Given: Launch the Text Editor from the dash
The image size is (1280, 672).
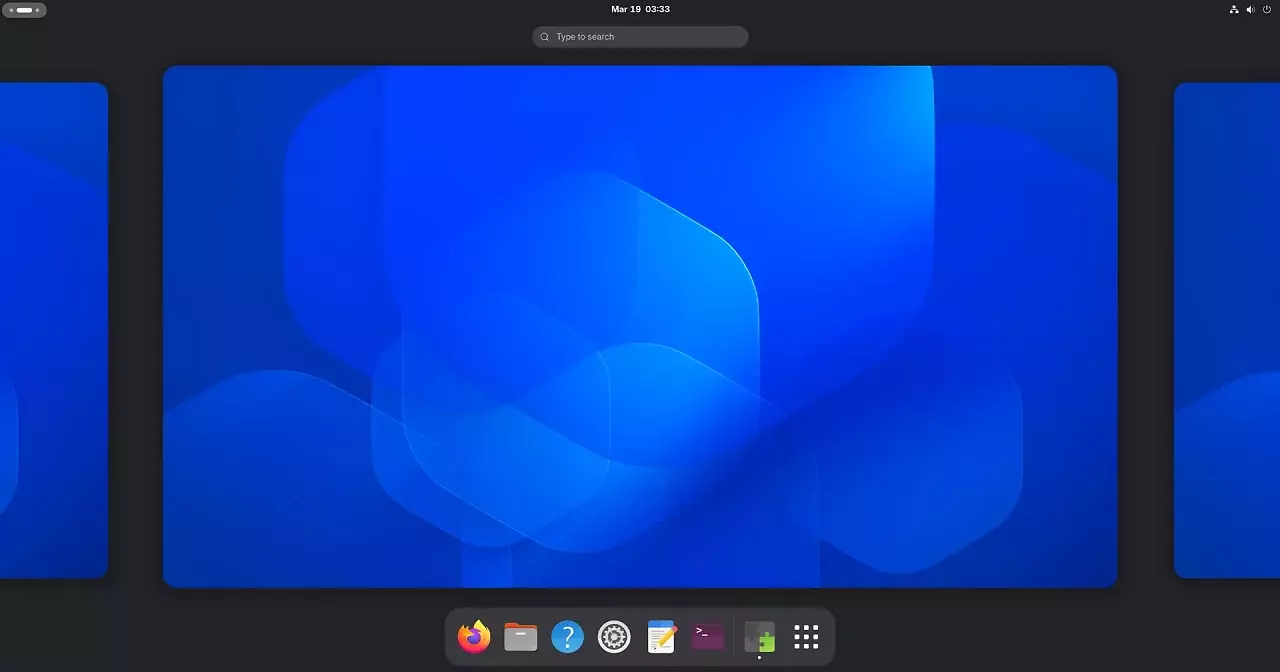Looking at the screenshot, I should click(x=661, y=637).
